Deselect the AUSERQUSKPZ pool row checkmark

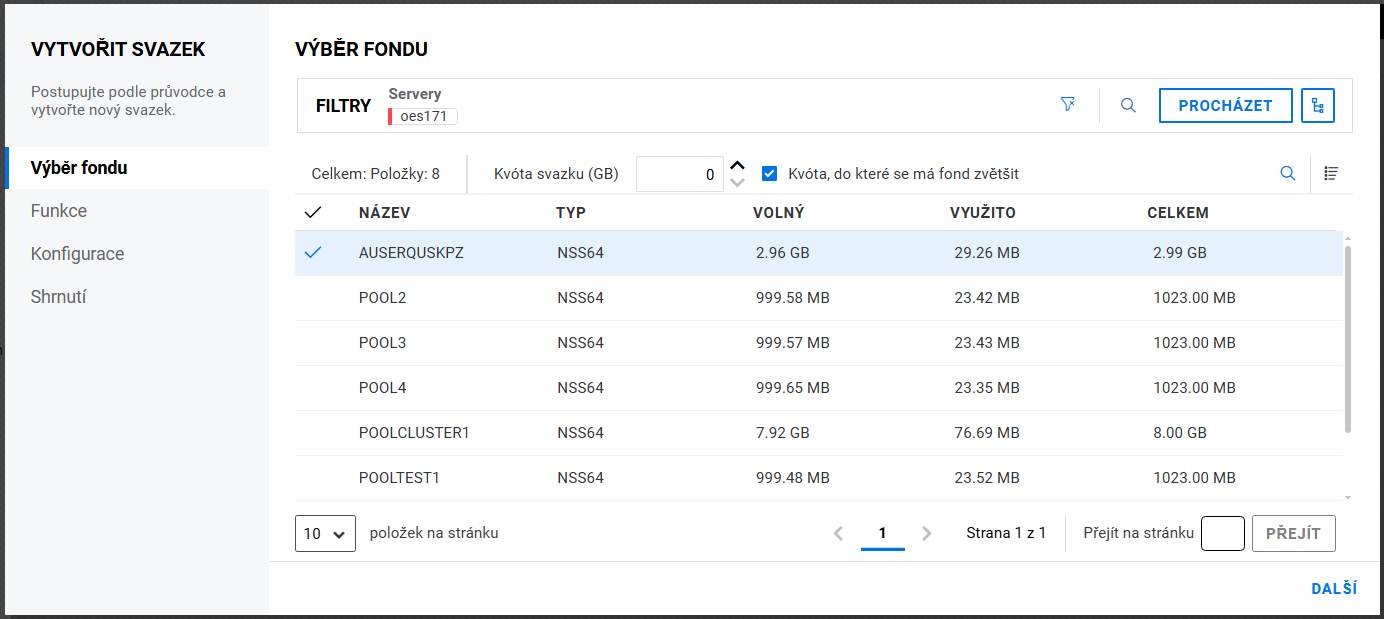tap(313, 253)
